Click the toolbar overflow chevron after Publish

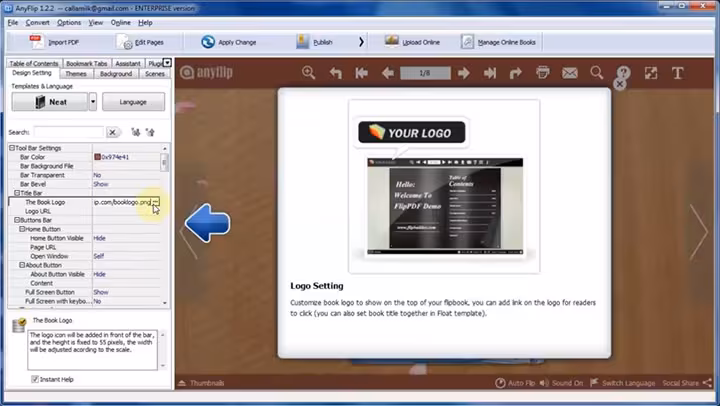click(x=361, y=42)
